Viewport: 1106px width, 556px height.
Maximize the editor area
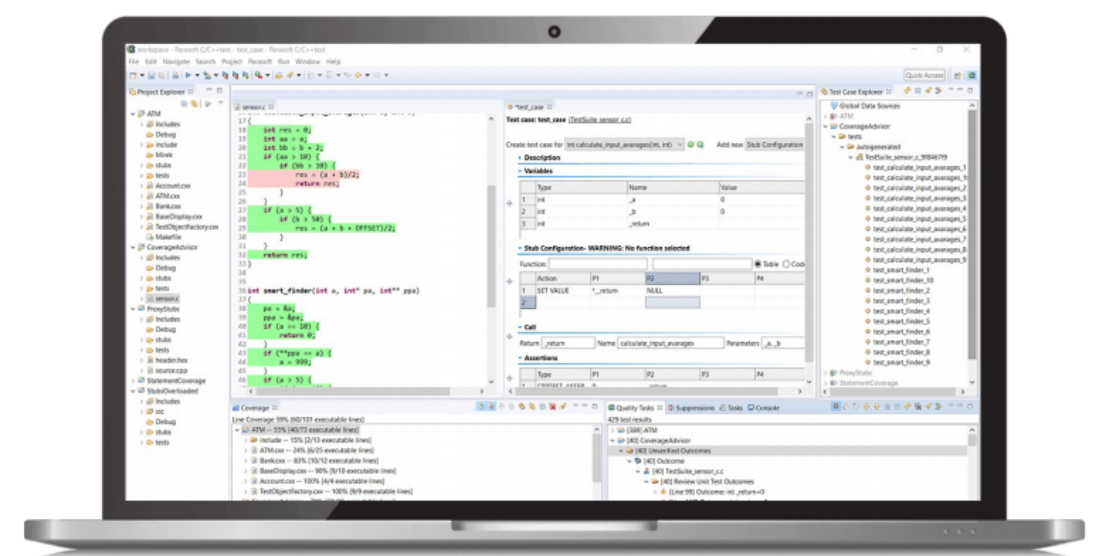pyautogui.click(x=810, y=94)
